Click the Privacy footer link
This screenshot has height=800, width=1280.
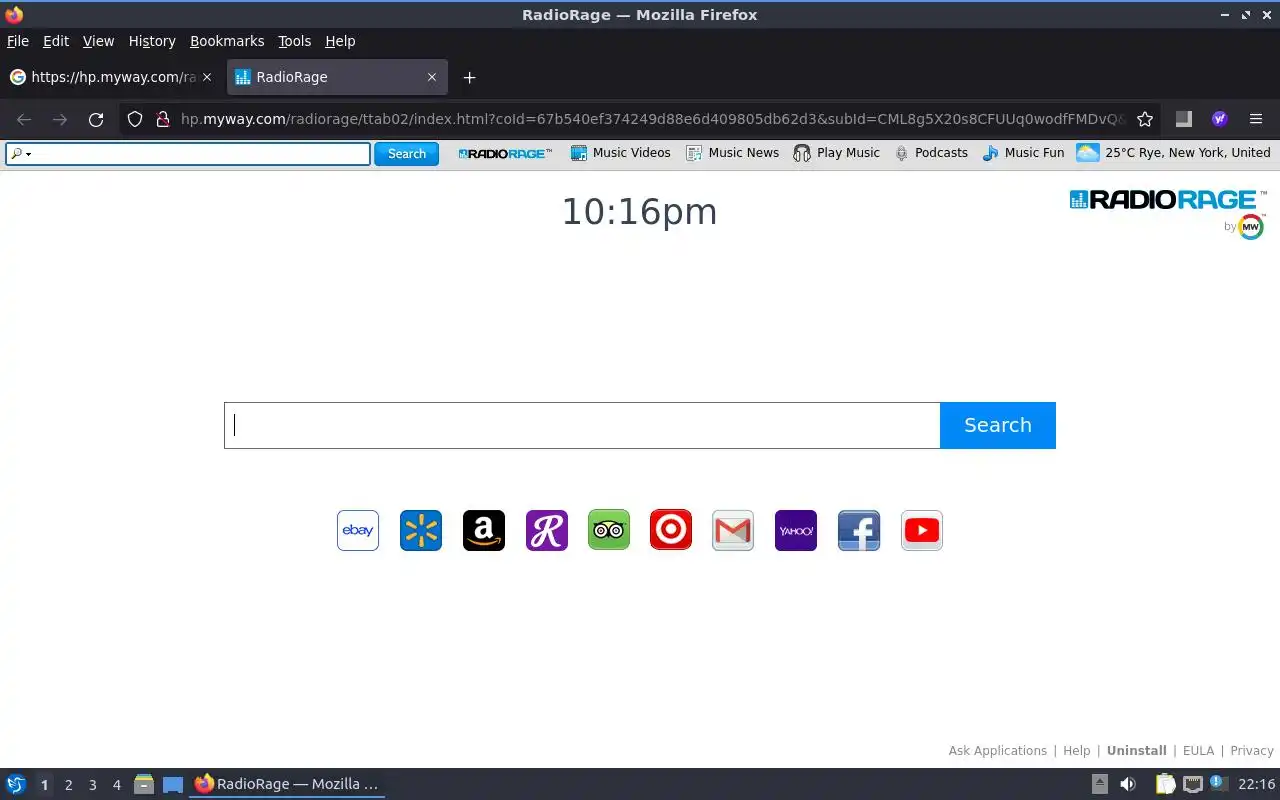(x=1252, y=751)
